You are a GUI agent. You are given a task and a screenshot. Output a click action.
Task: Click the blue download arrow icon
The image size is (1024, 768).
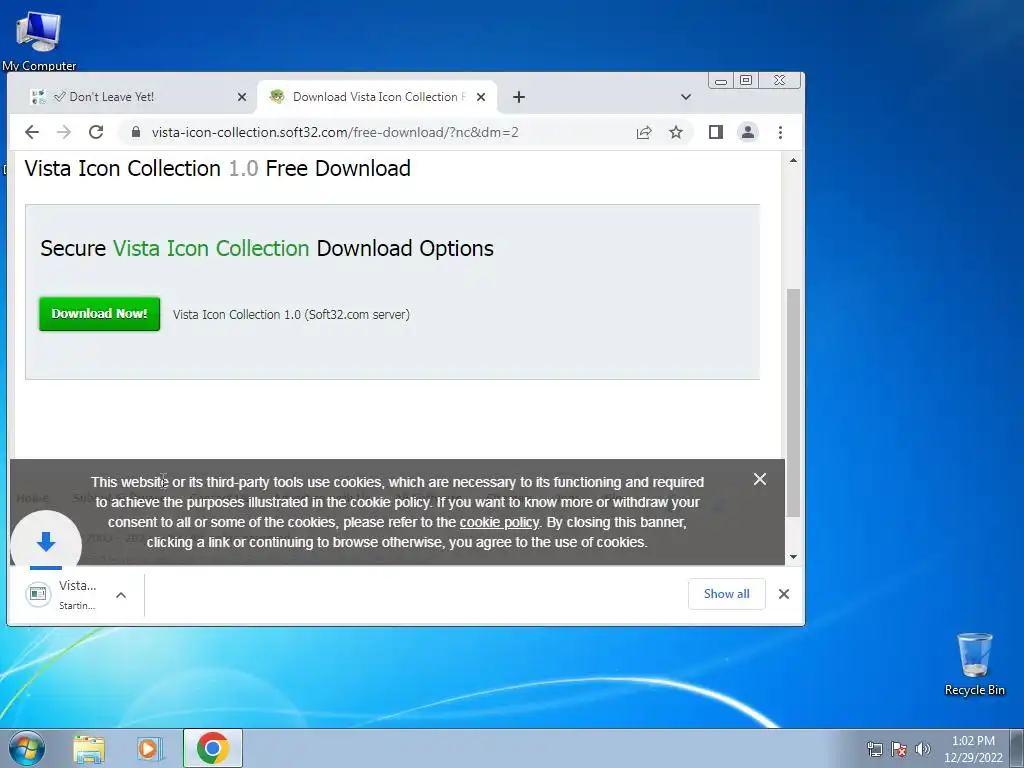tap(46, 541)
